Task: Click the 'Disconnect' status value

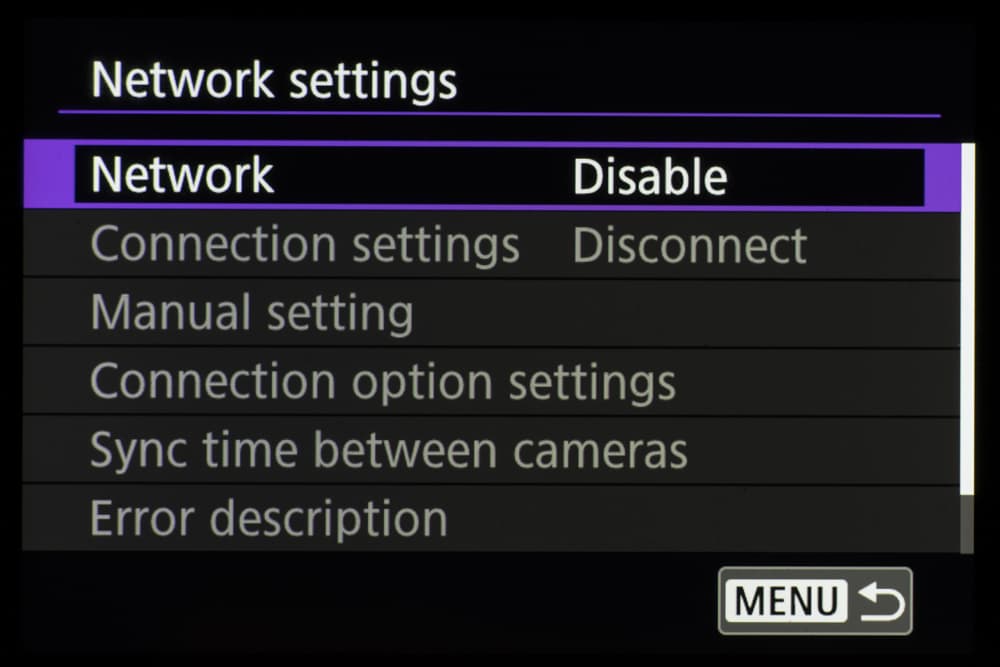Action: (x=689, y=246)
